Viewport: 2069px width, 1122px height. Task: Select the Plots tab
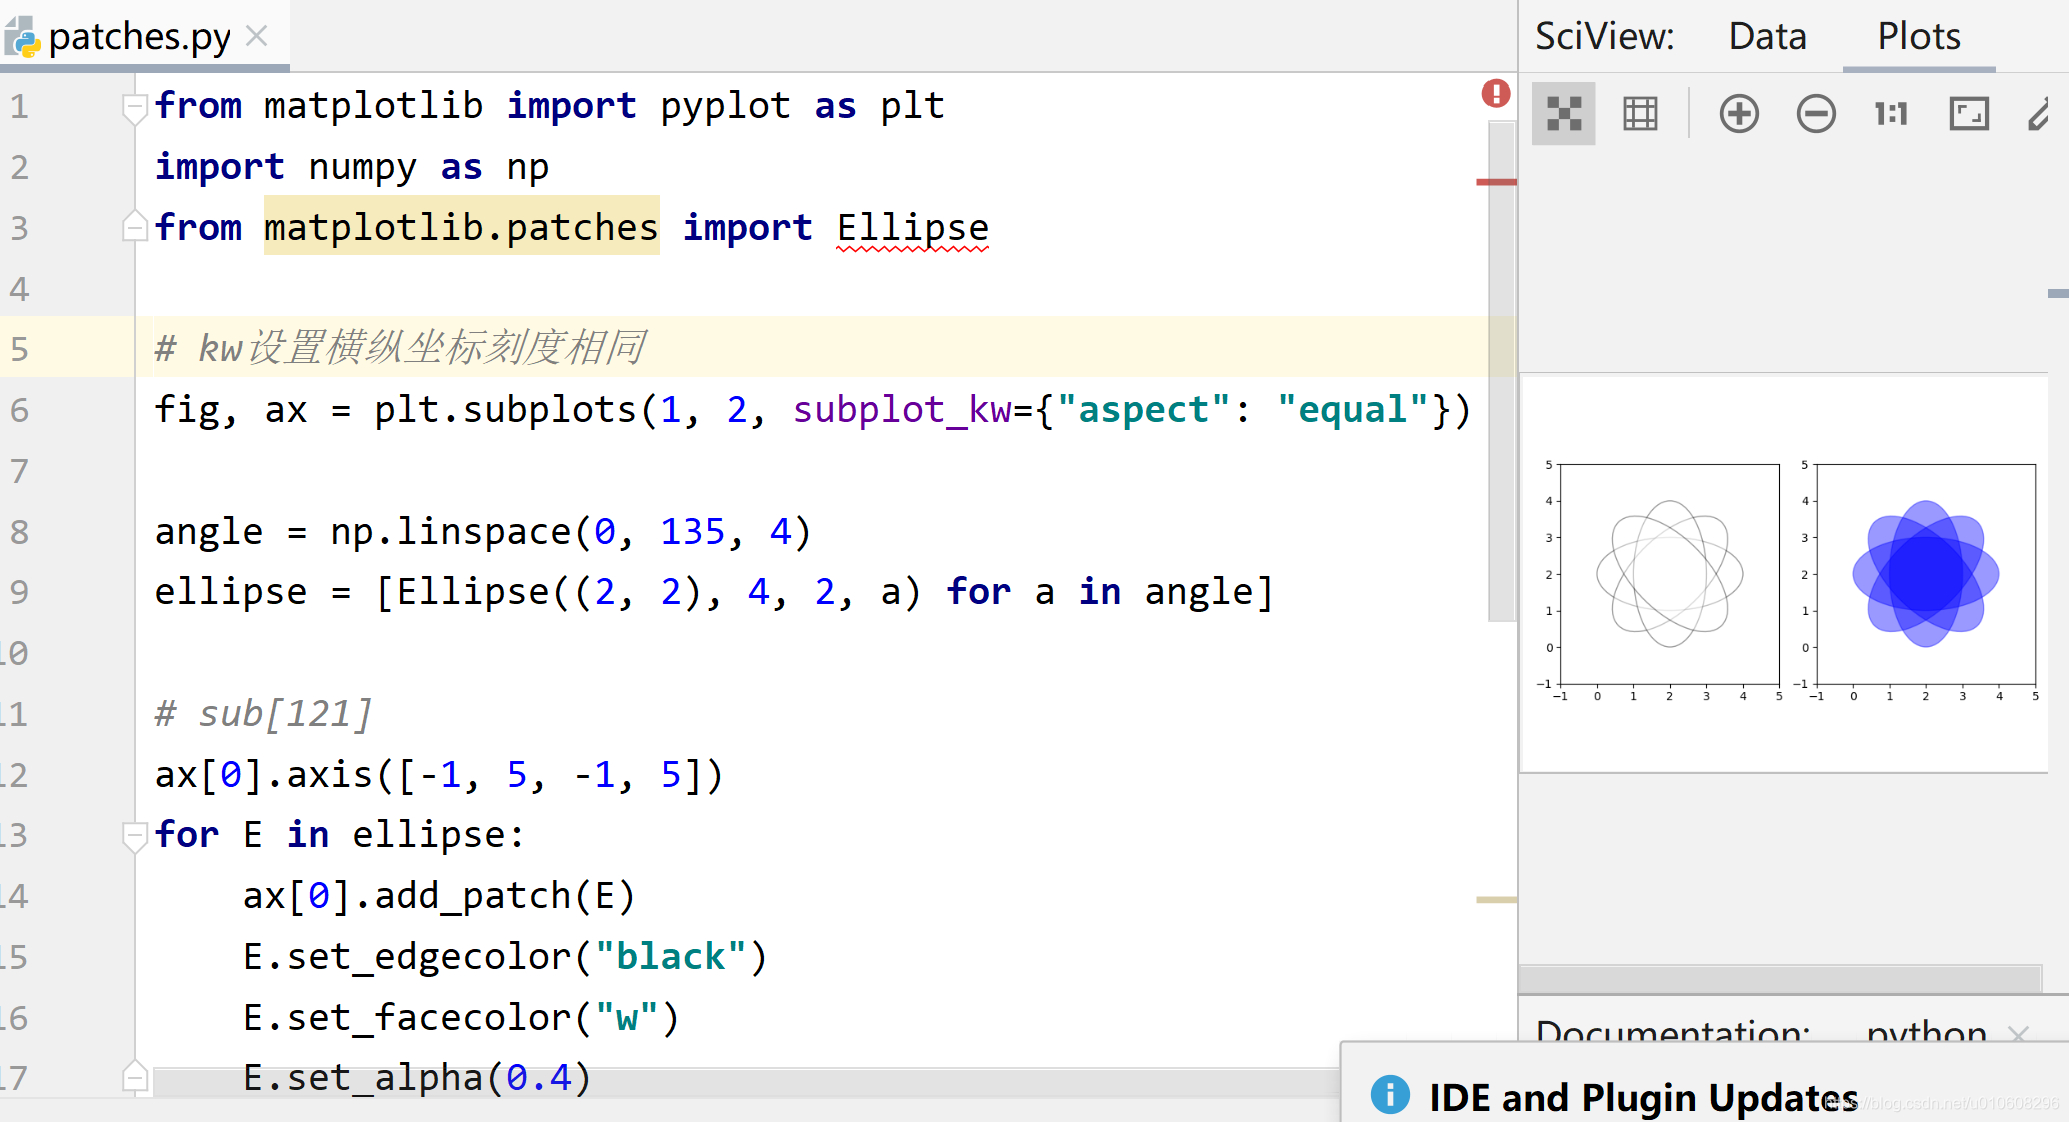[1917, 35]
